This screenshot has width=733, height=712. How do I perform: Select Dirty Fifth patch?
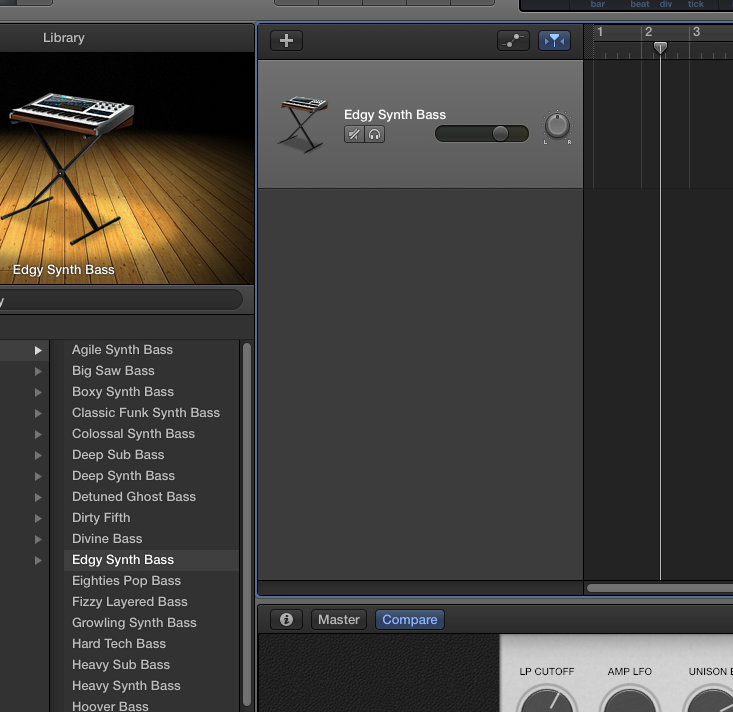101,518
